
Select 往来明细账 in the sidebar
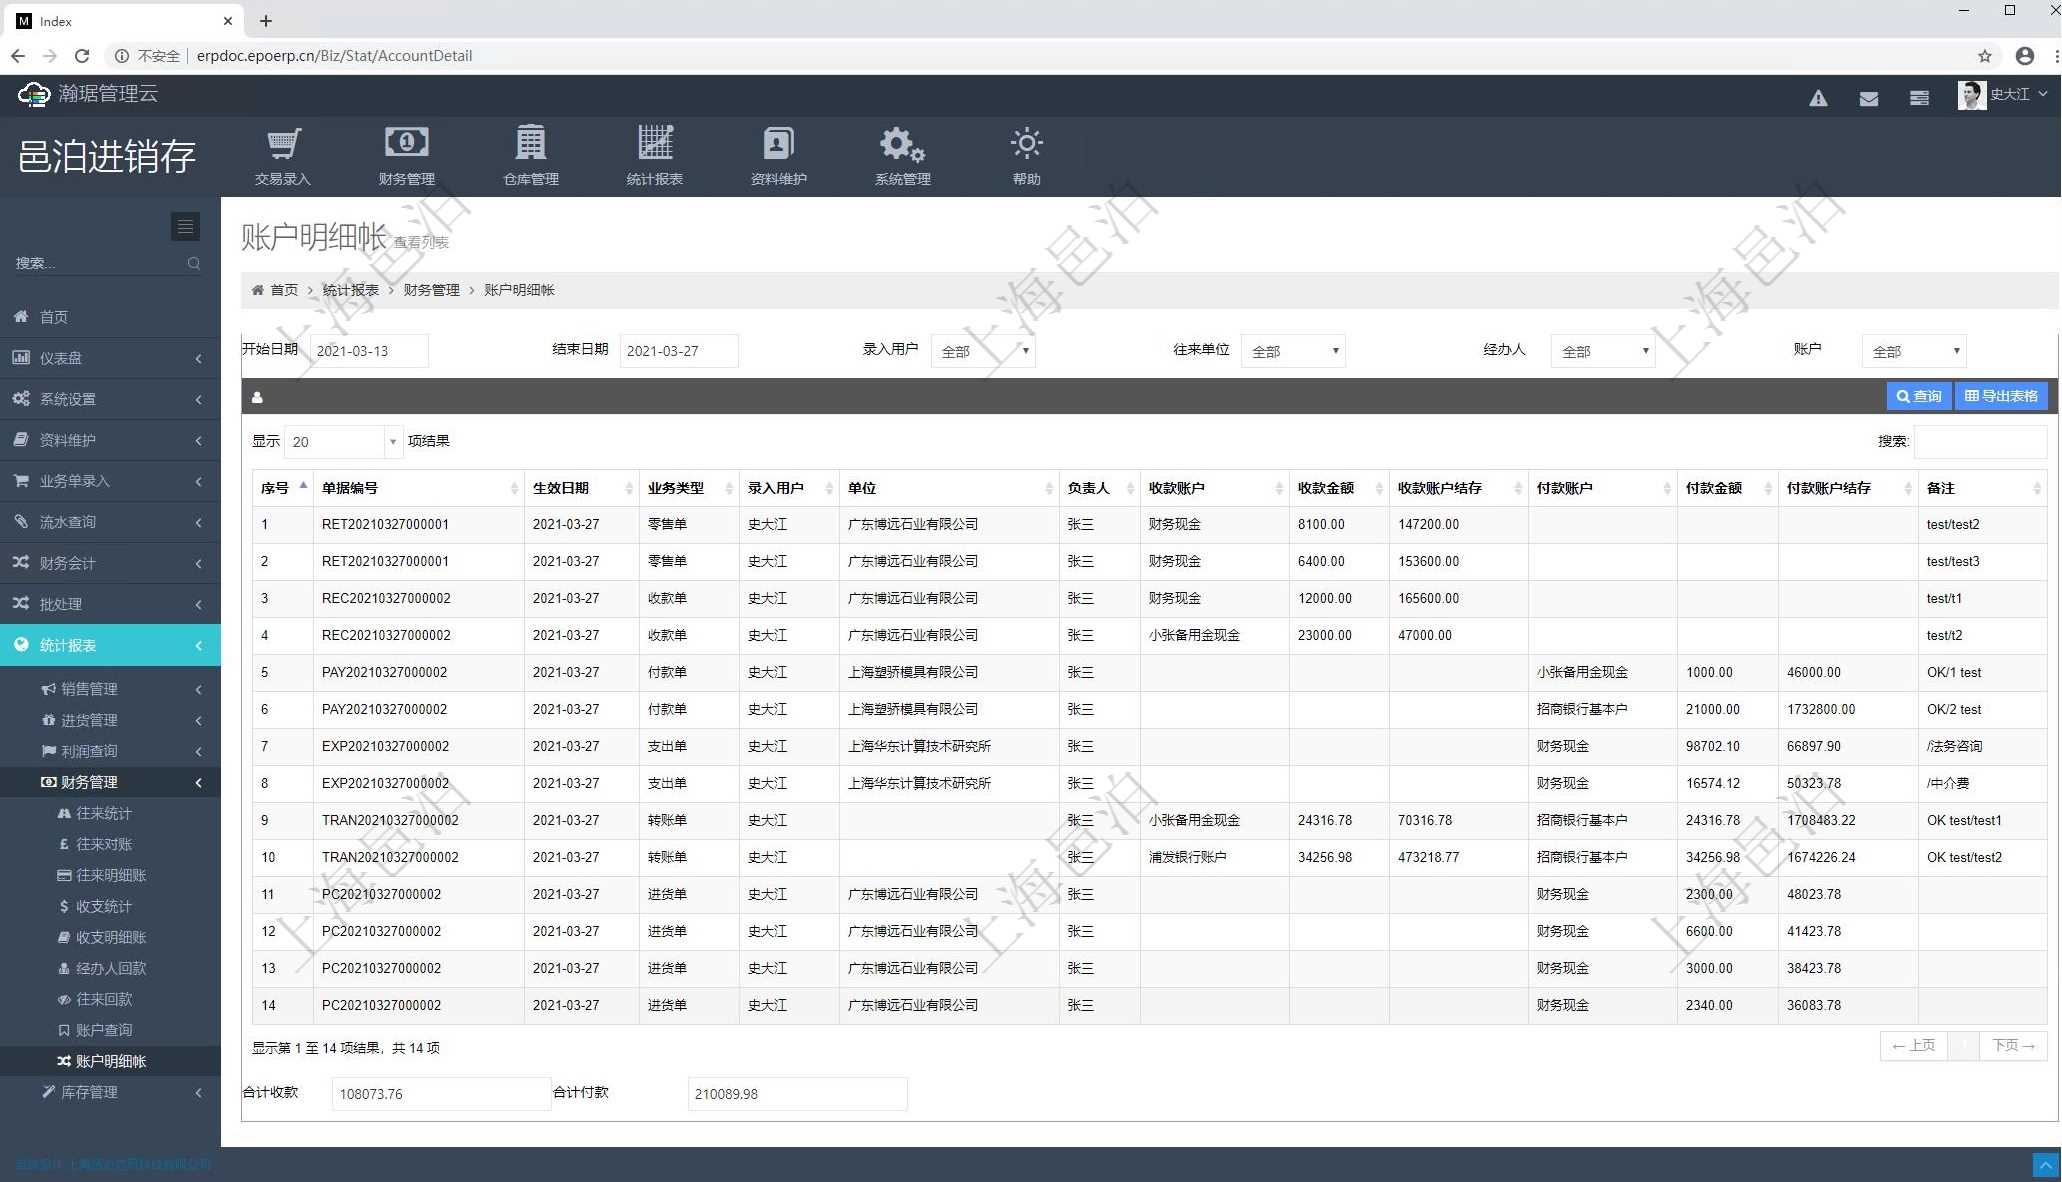111,875
